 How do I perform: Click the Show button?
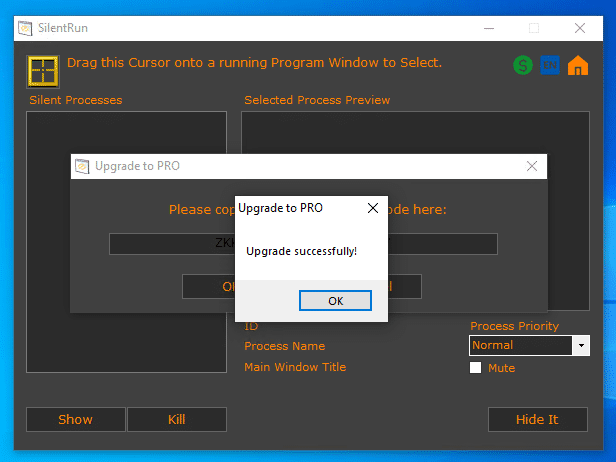click(75, 420)
